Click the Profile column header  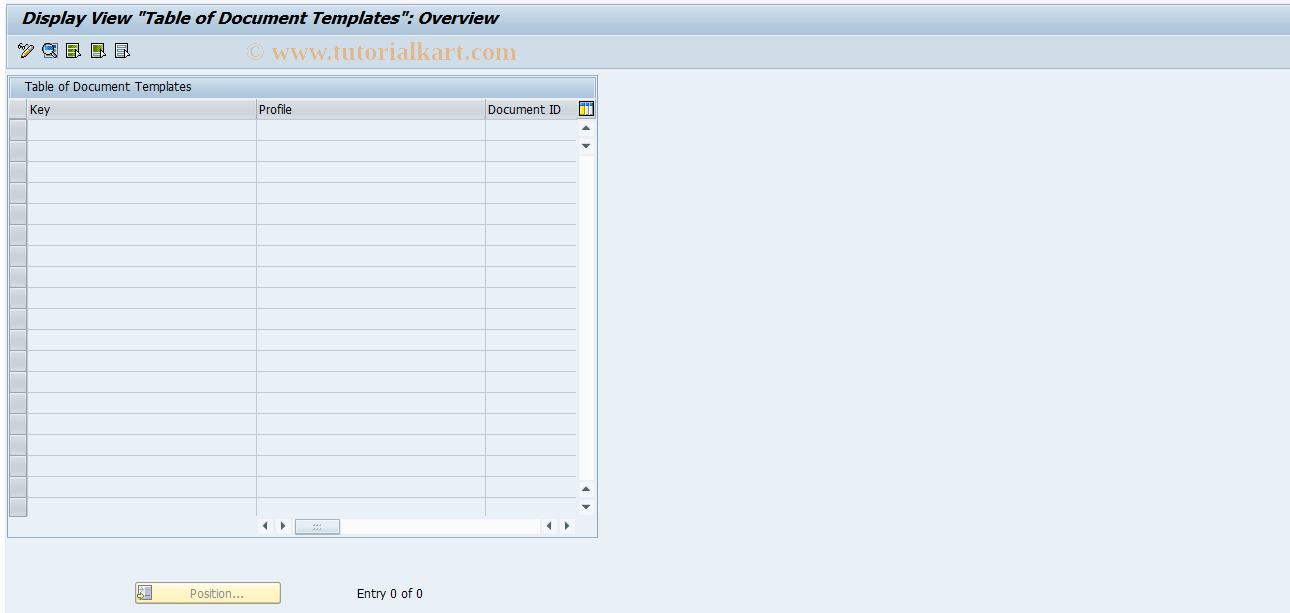click(371, 110)
